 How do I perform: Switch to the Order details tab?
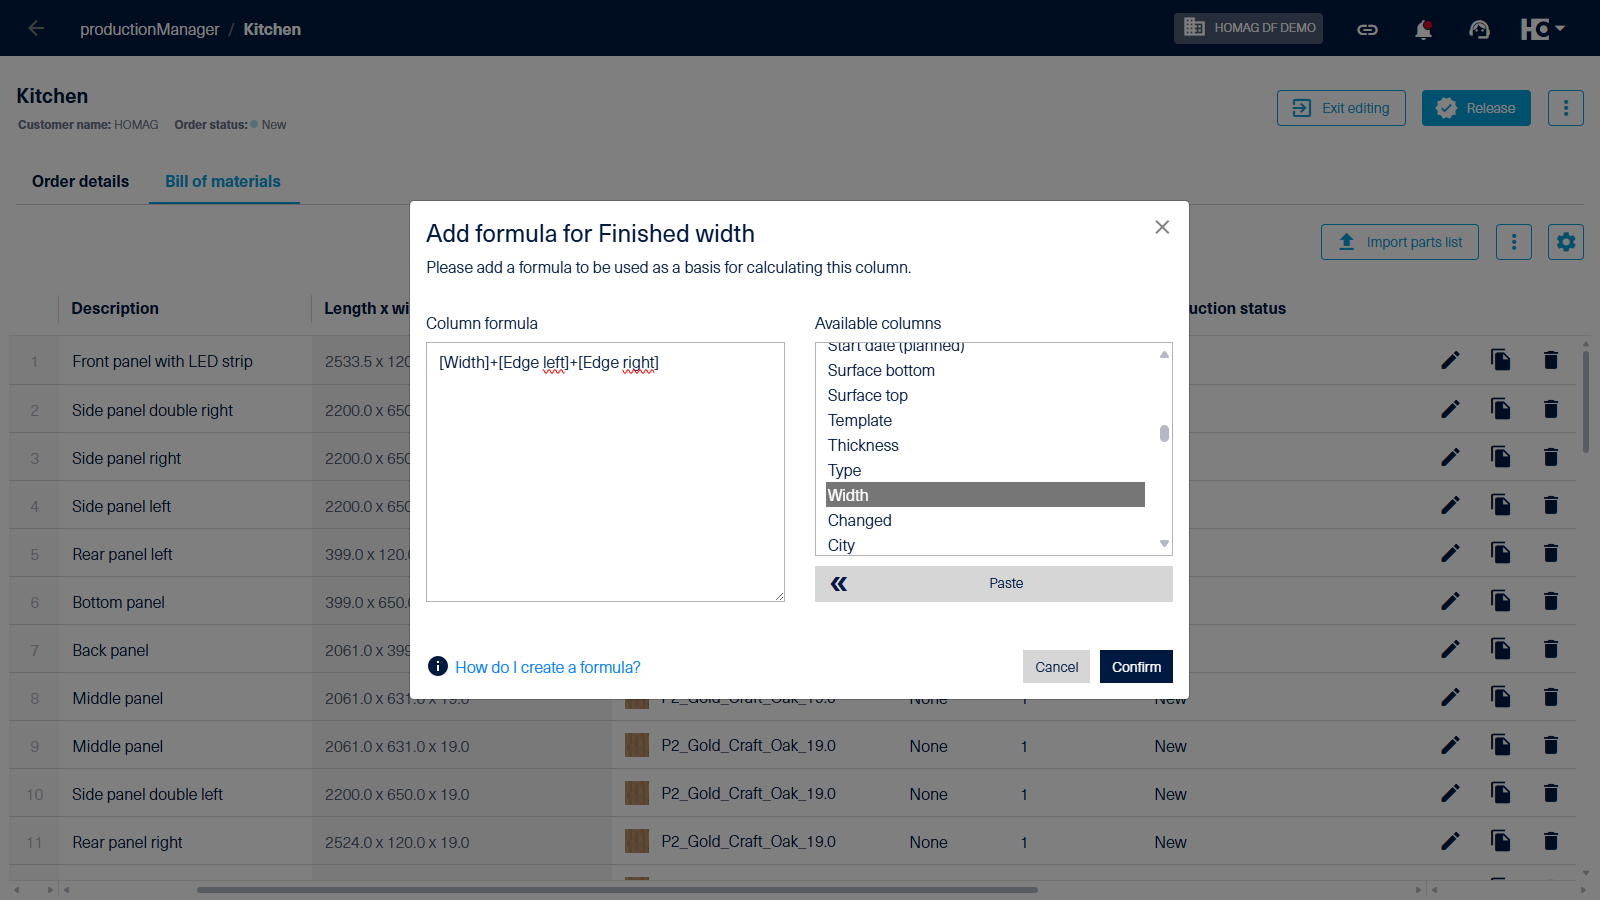click(80, 181)
